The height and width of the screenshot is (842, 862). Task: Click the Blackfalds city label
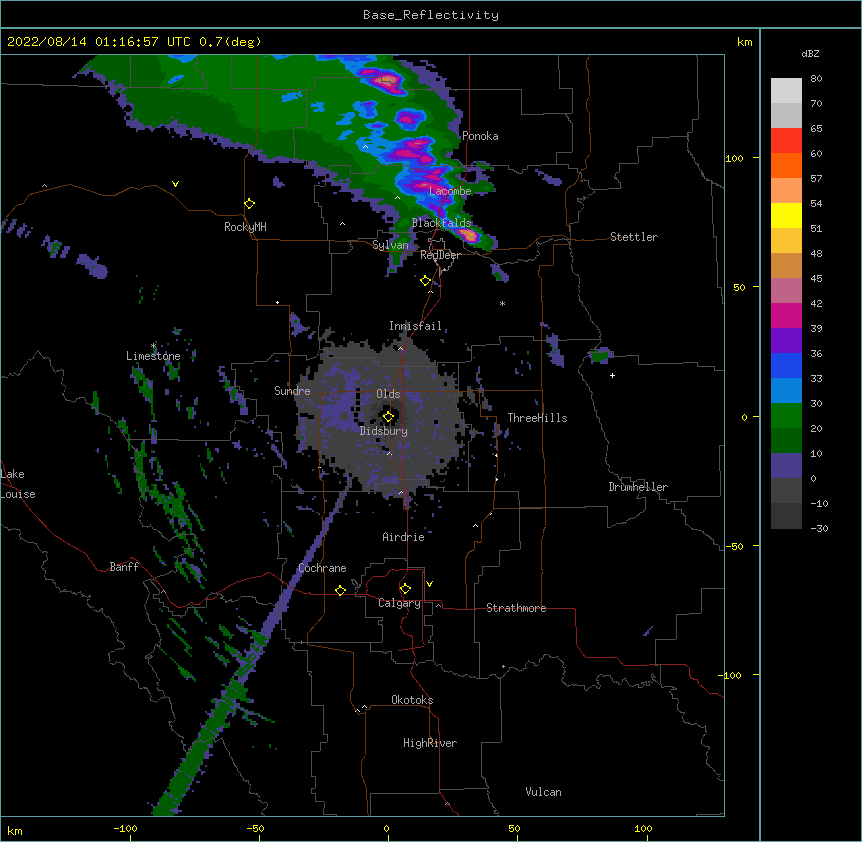(441, 223)
